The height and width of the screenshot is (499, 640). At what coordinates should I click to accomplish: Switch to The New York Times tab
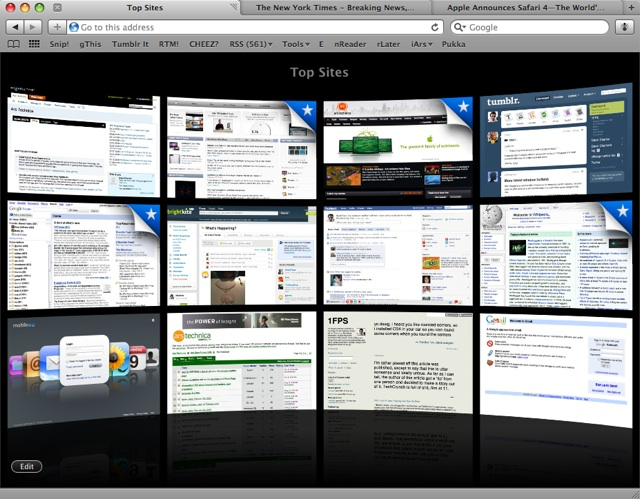pyautogui.click(x=335, y=8)
